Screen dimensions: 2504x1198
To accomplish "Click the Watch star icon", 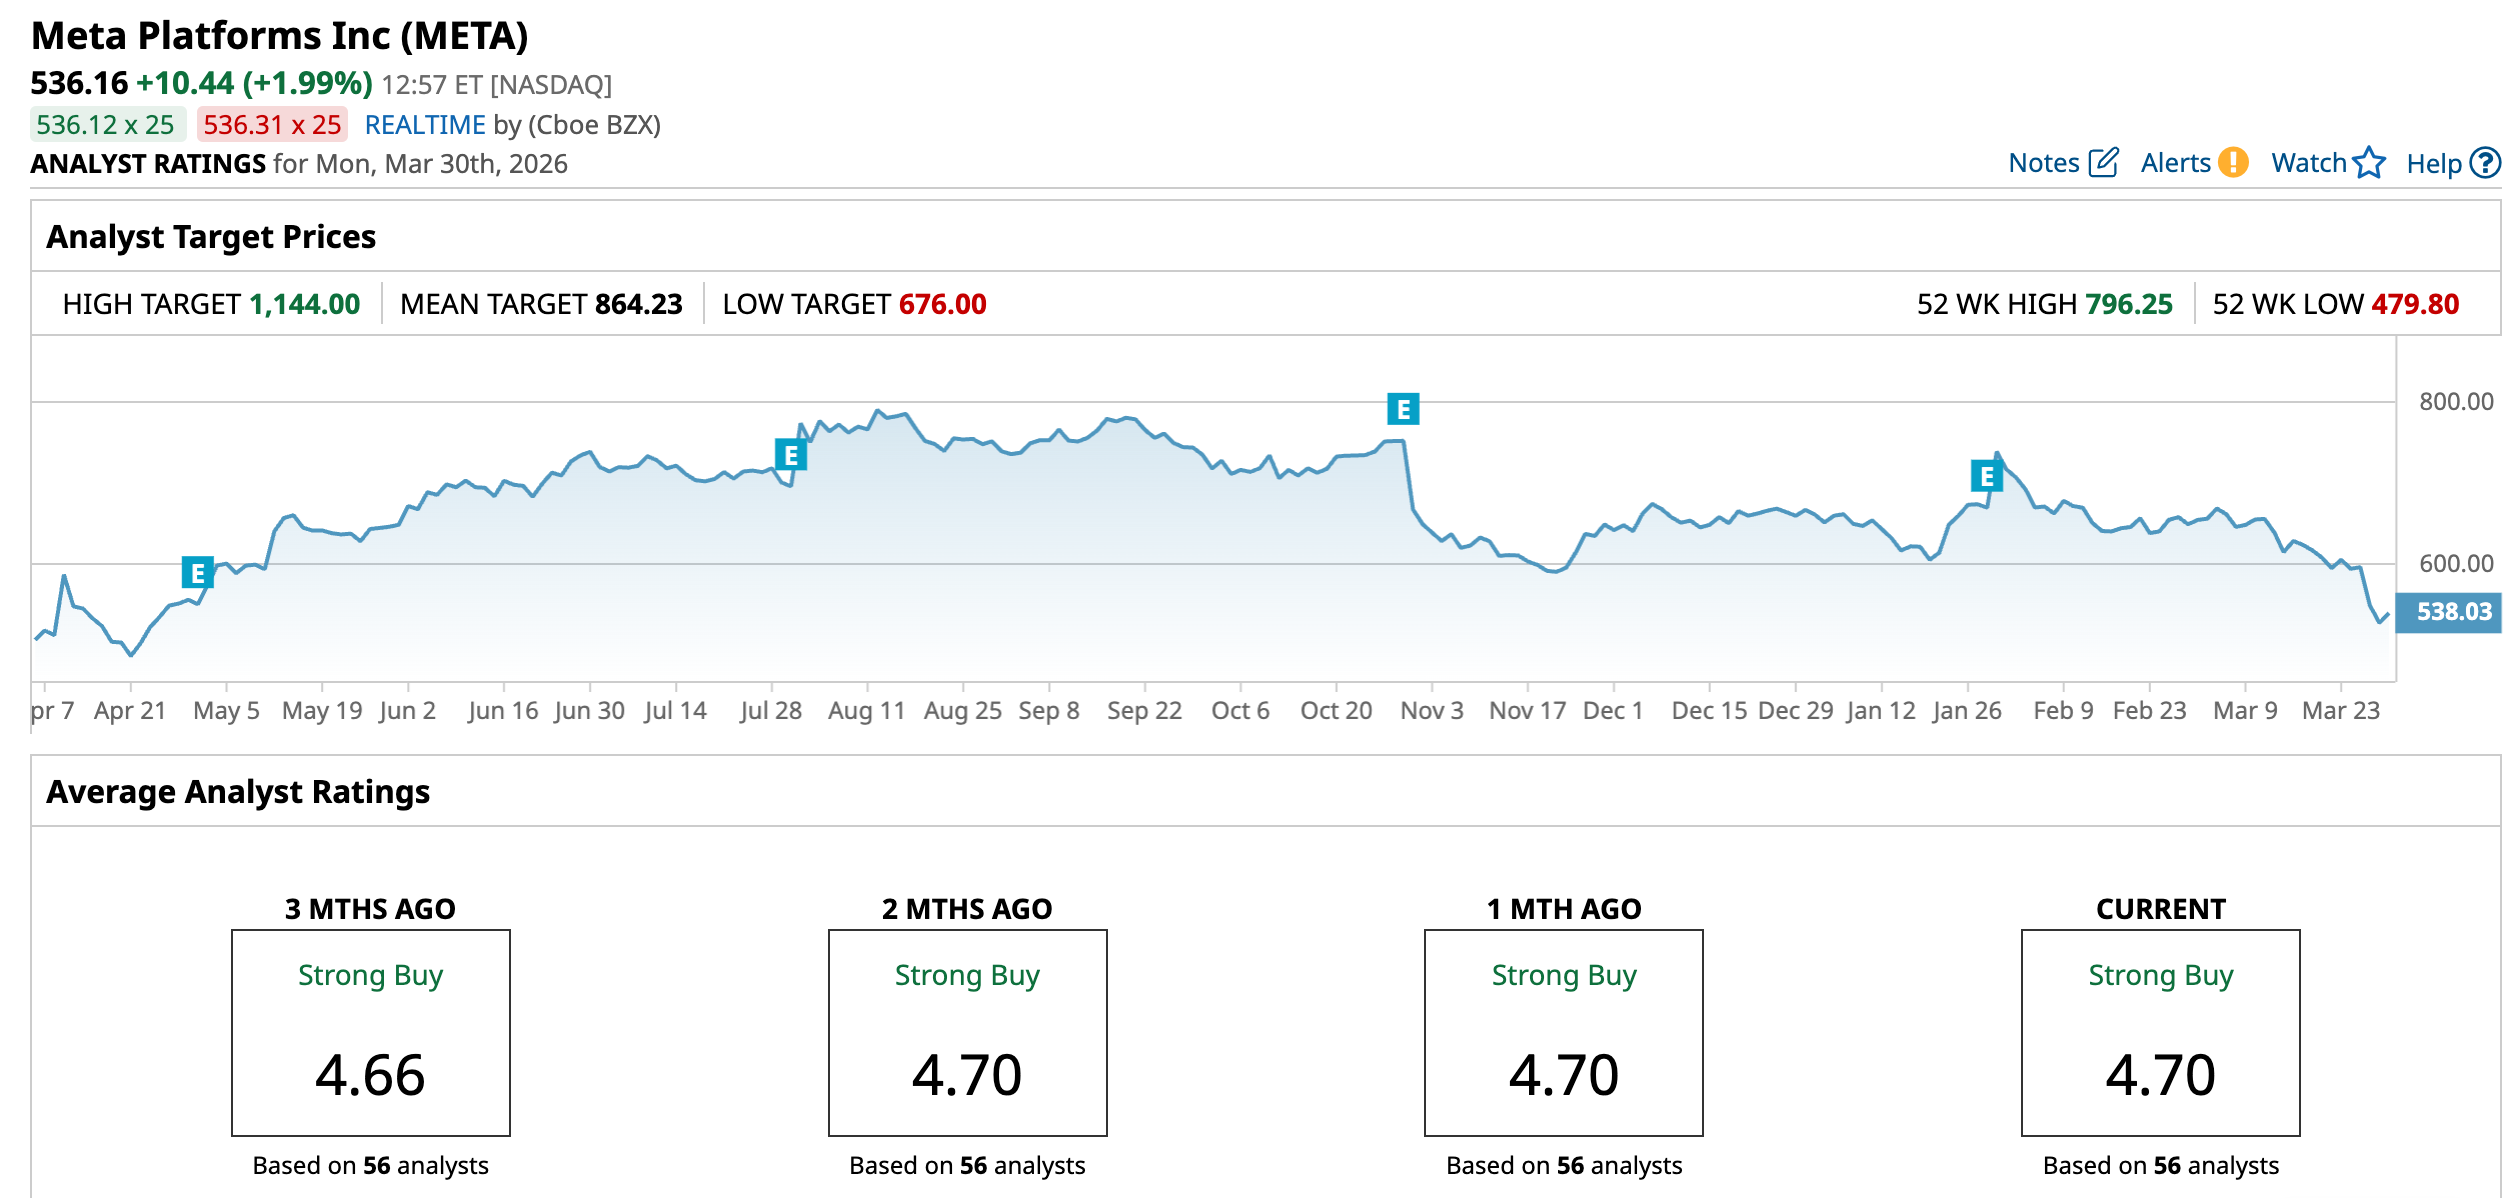I will 2369,162.
